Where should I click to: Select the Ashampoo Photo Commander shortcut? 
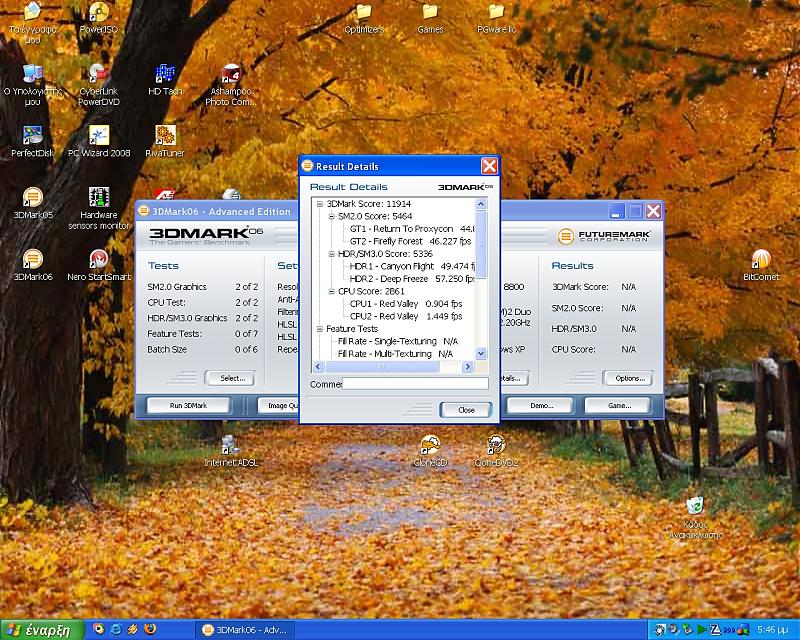click(x=231, y=85)
